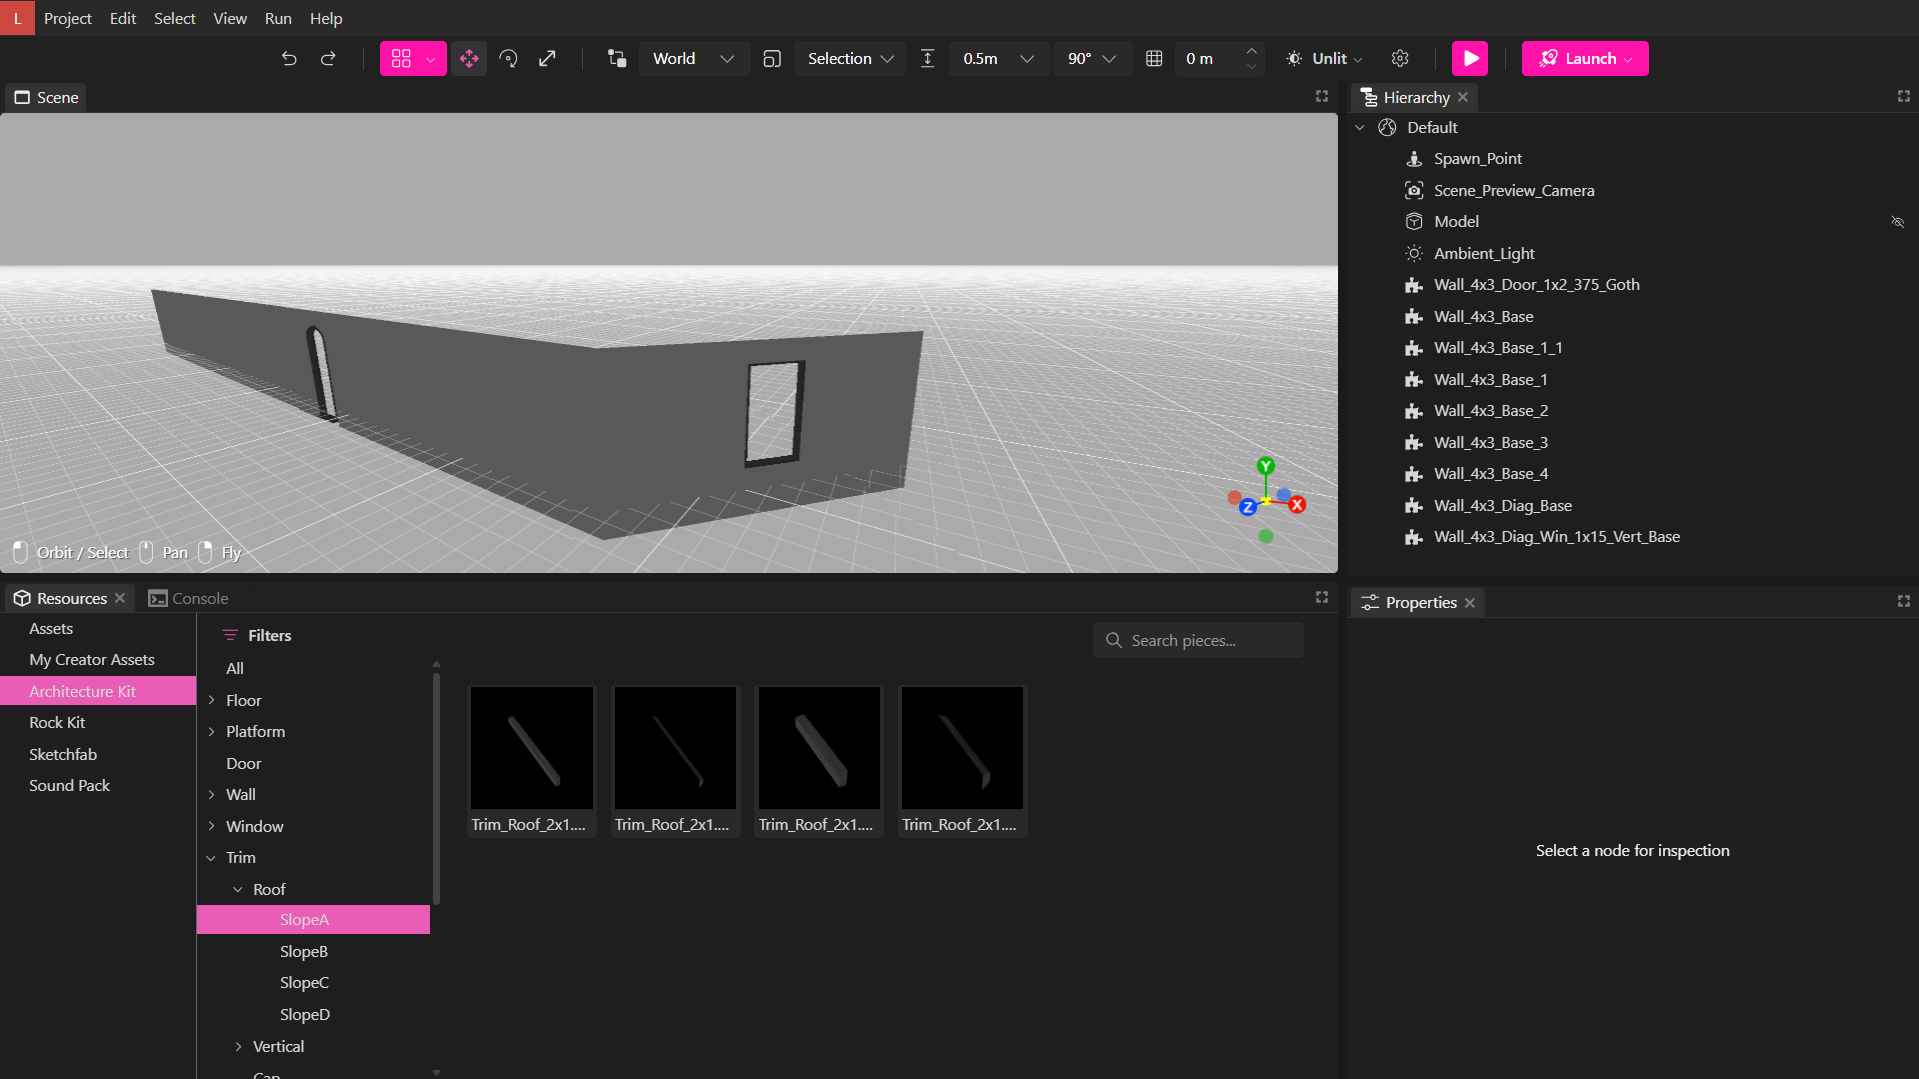Click the transform space icon beside World
Viewport: 1919px width, 1079px height.
click(617, 59)
